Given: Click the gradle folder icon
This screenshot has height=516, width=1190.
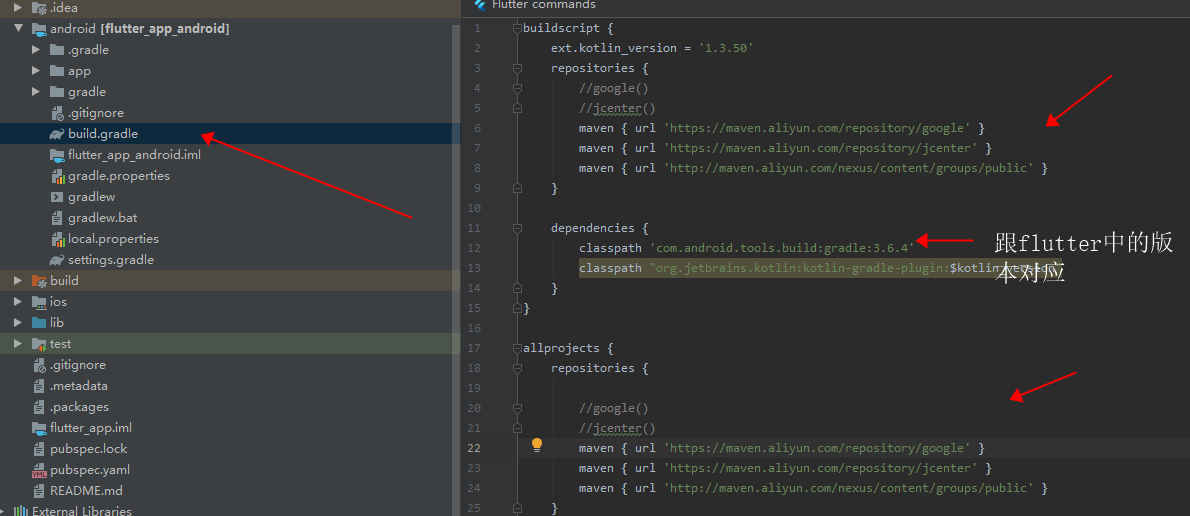Looking at the screenshot, I should pyautogui.click(x=56, y=92).
